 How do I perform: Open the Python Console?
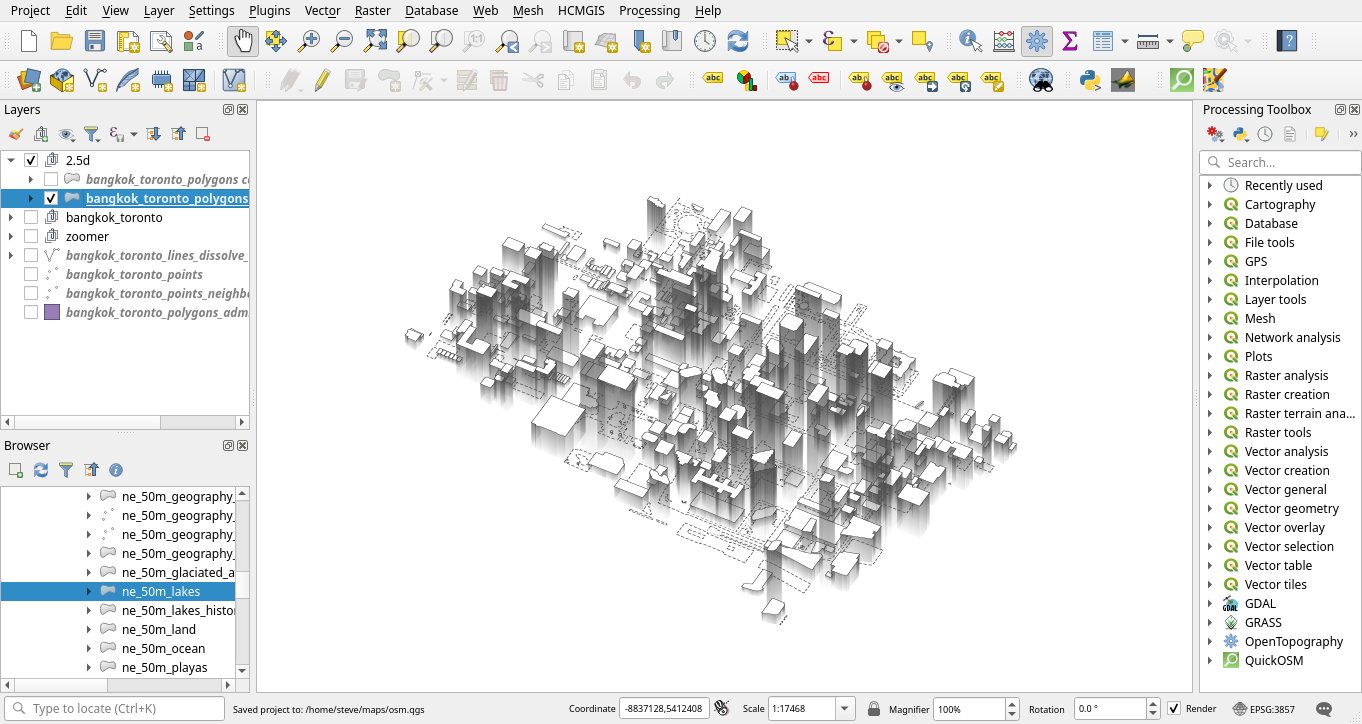tap(1089, 79)
